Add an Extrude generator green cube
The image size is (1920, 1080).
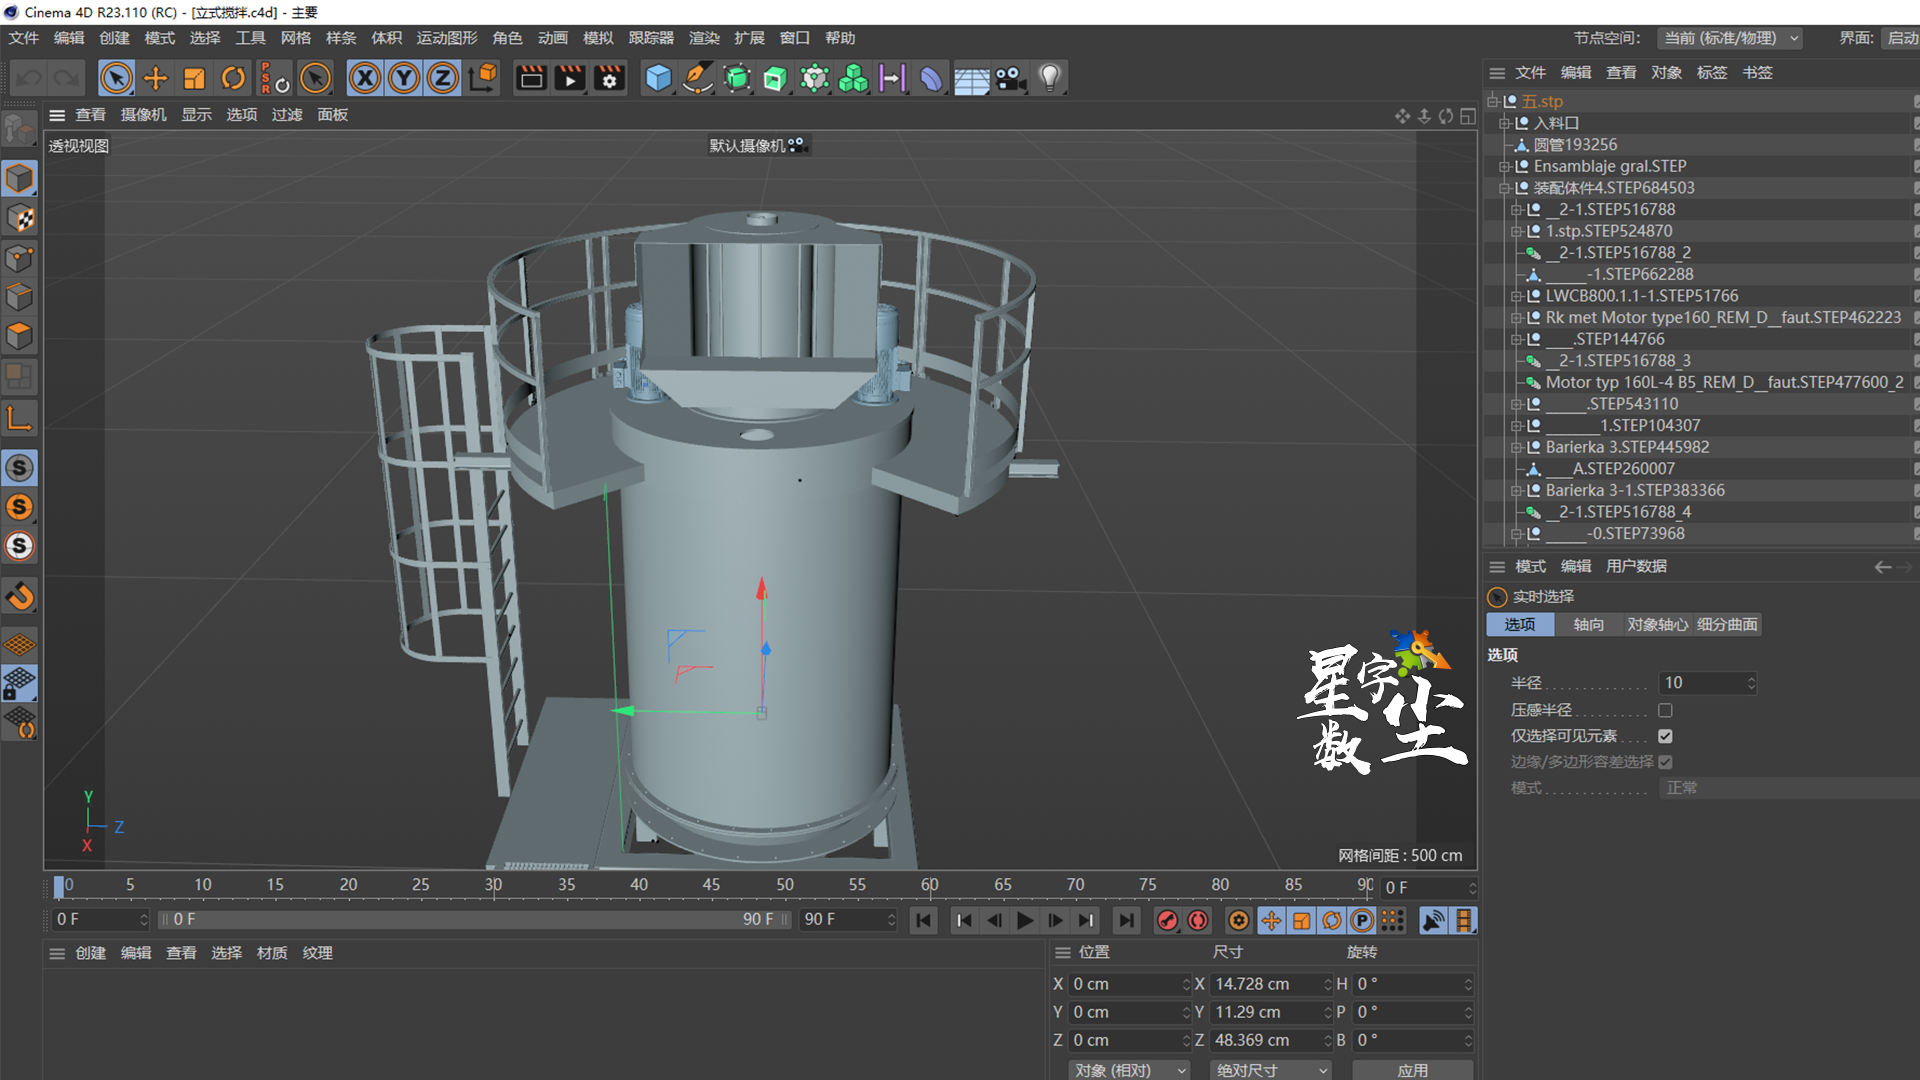pos(775,78)
